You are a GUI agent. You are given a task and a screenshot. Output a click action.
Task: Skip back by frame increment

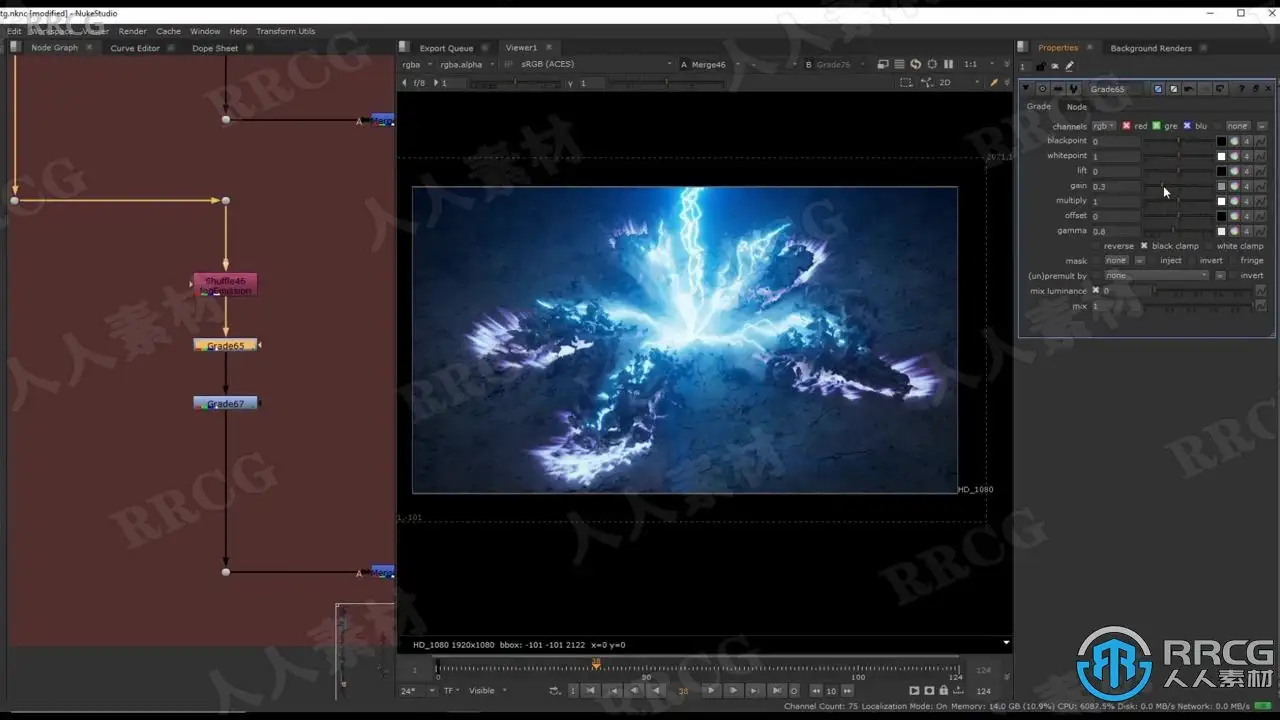816,691
